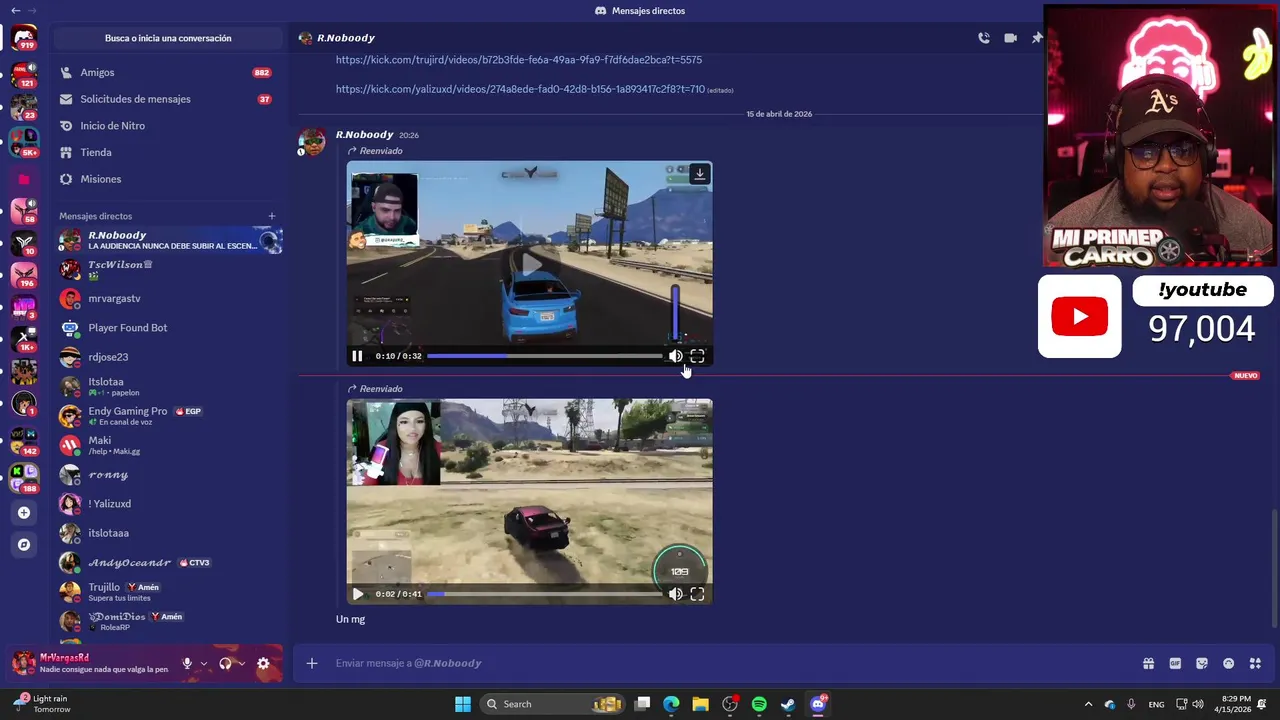This screenshot has width=1280, height=720.
Task: Open Inicio de Nitro
Action: [168, 126]
